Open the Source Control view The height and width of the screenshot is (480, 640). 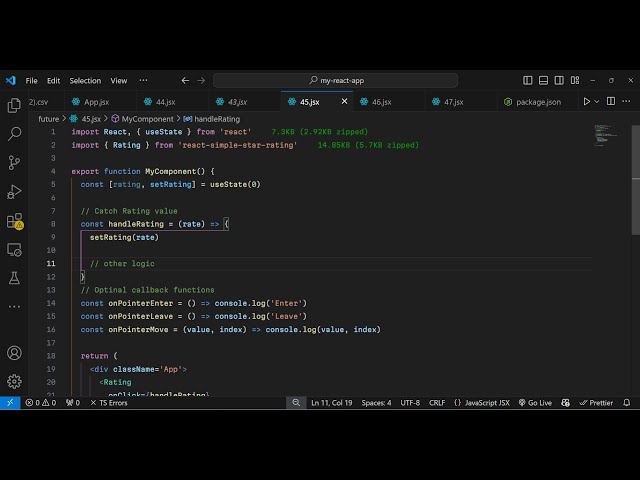(14, 162)
